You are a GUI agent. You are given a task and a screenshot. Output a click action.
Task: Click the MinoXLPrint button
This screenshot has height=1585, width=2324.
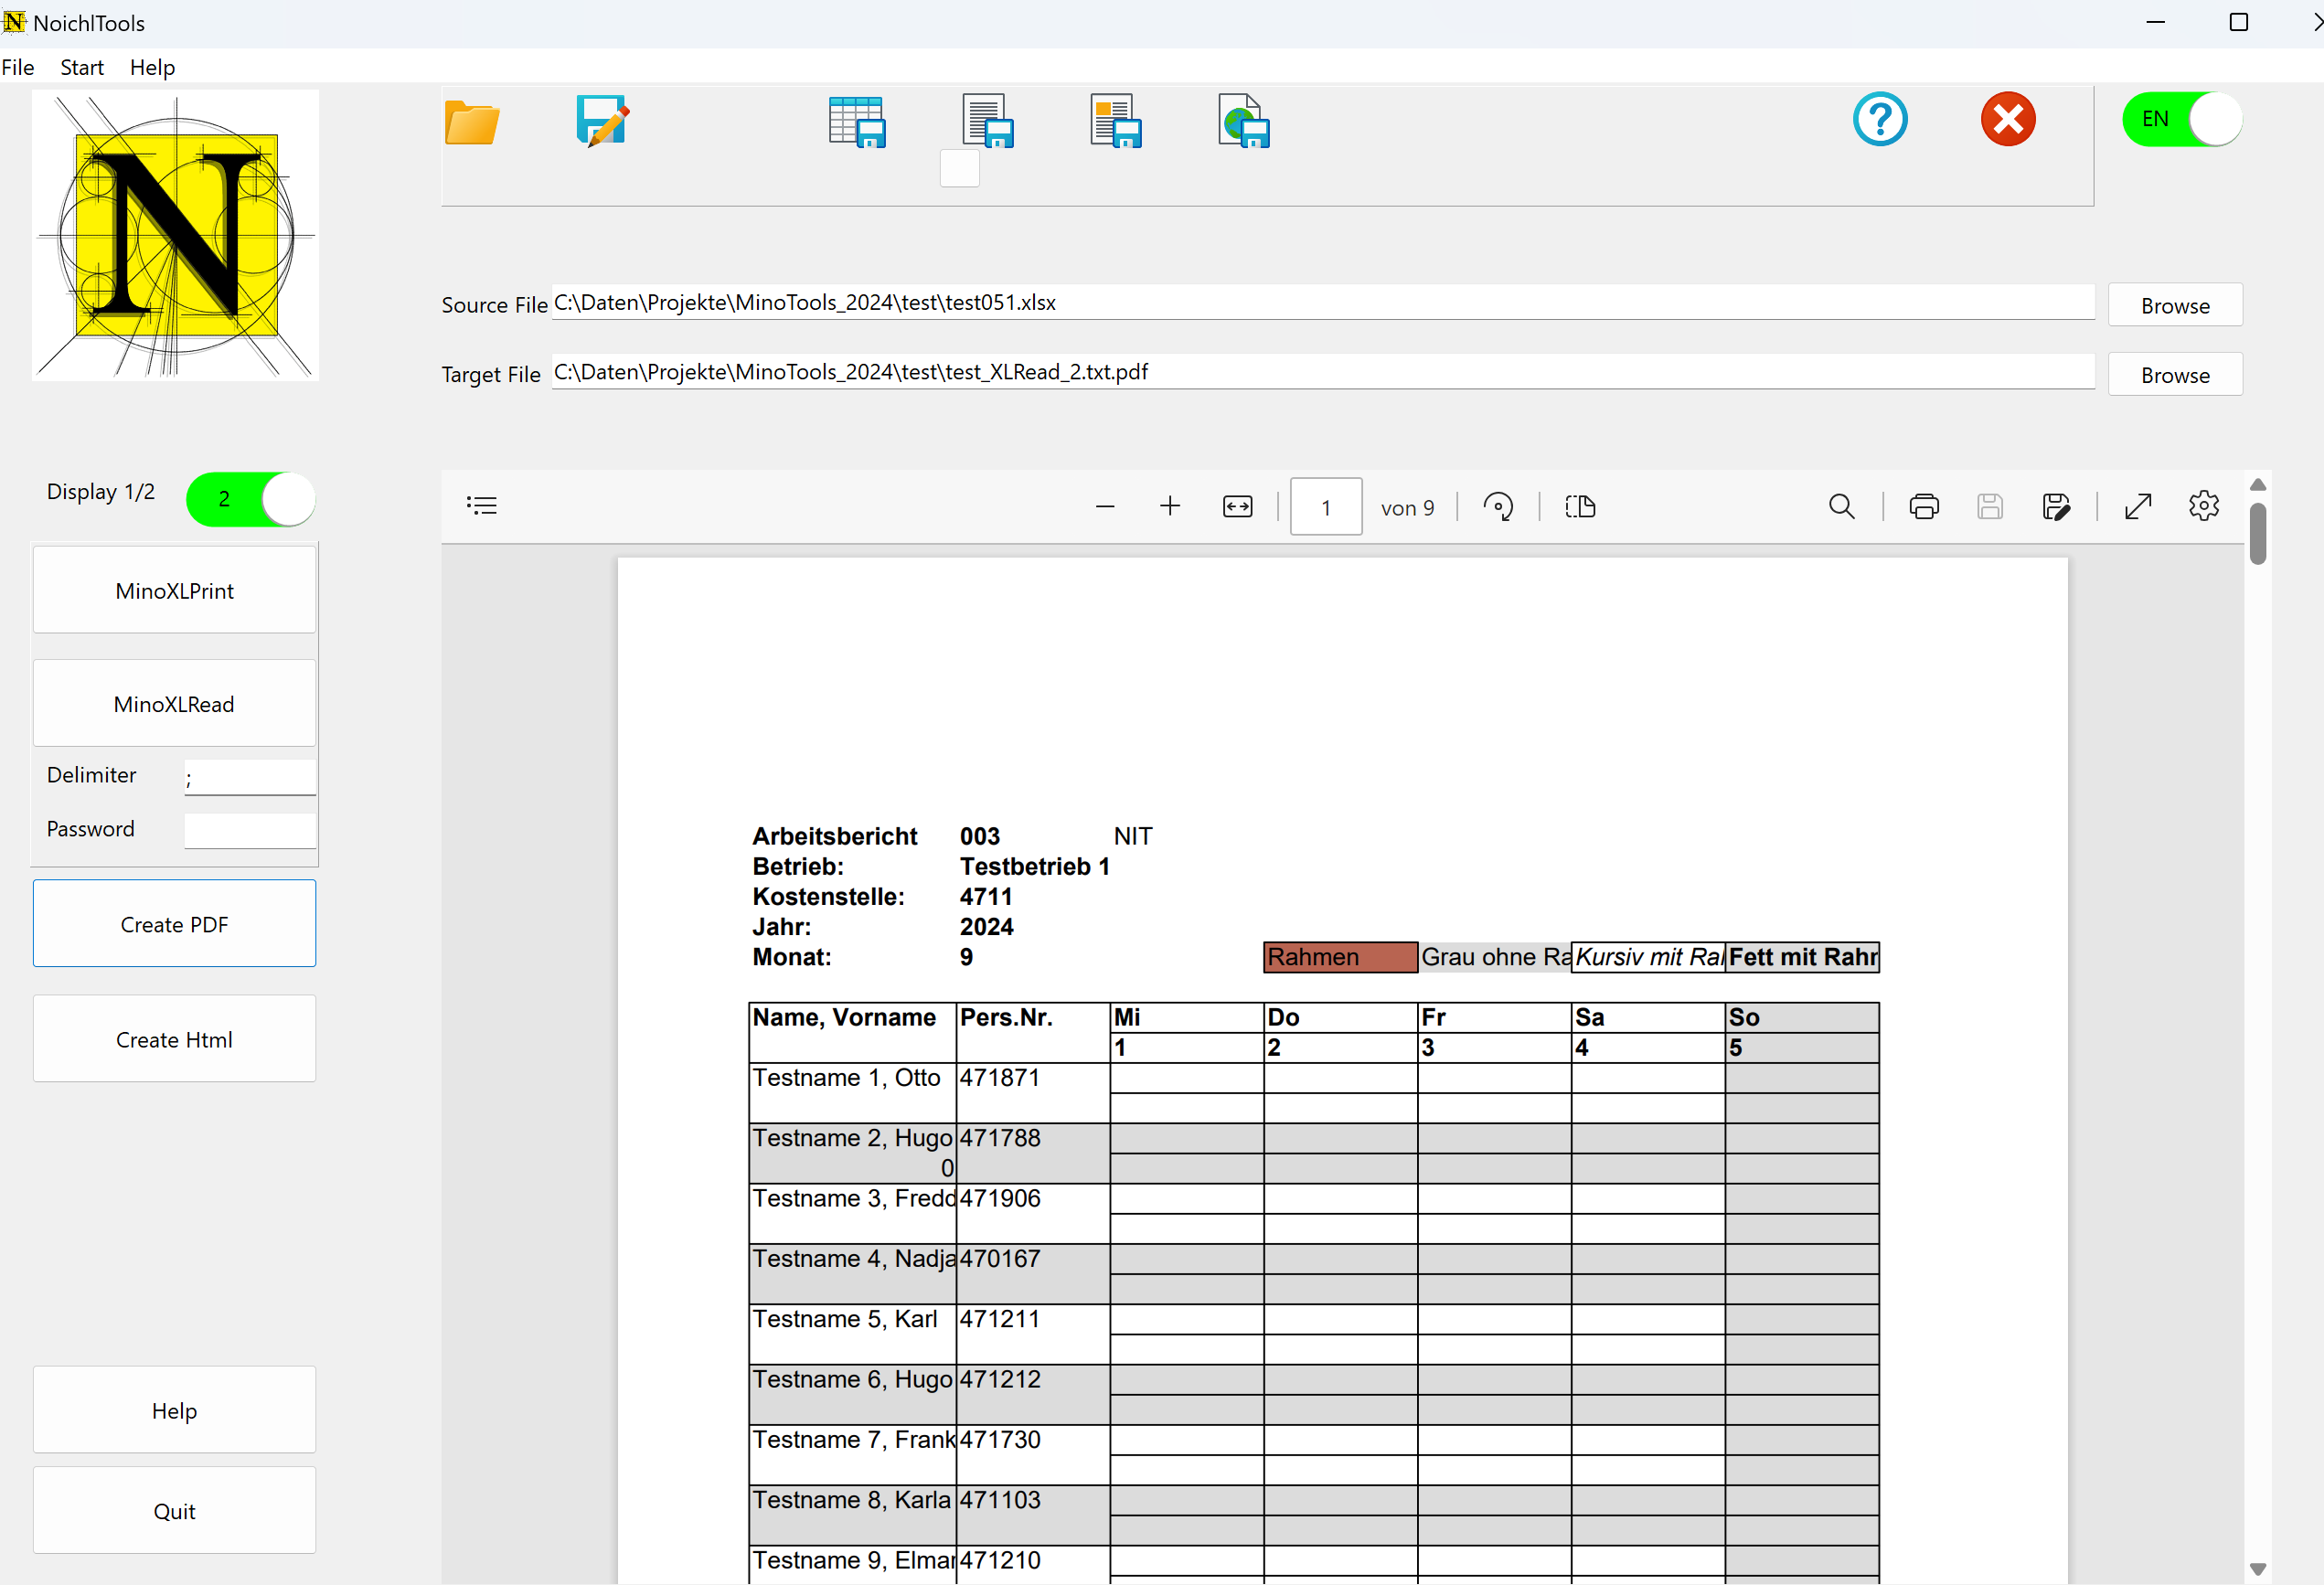175,590
